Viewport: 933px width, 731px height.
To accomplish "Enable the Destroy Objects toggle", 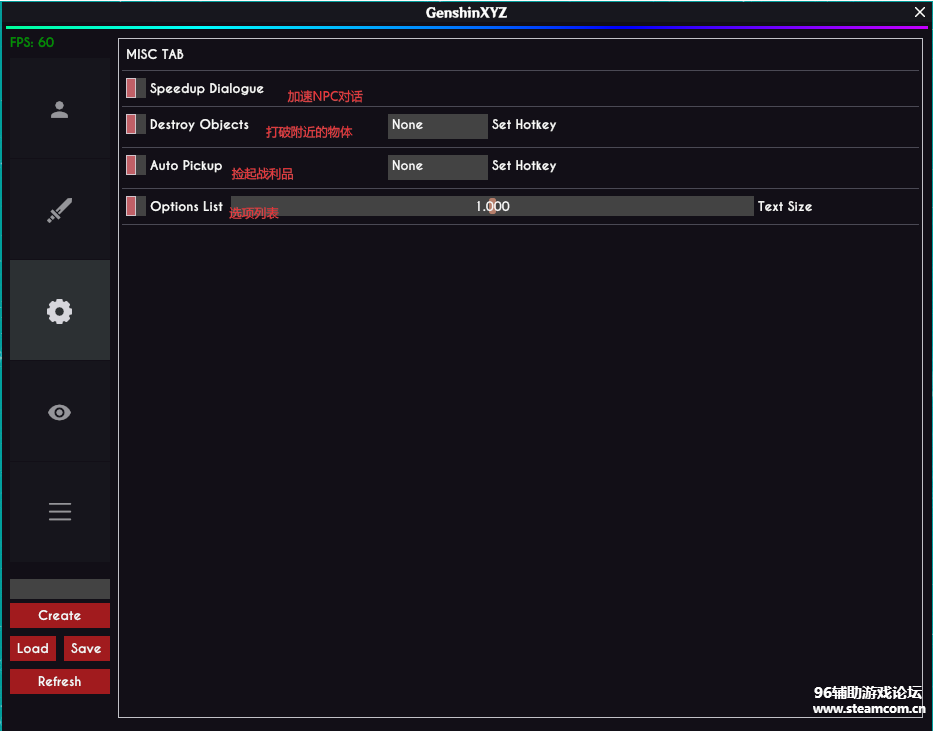I will (x=136, y=124).
